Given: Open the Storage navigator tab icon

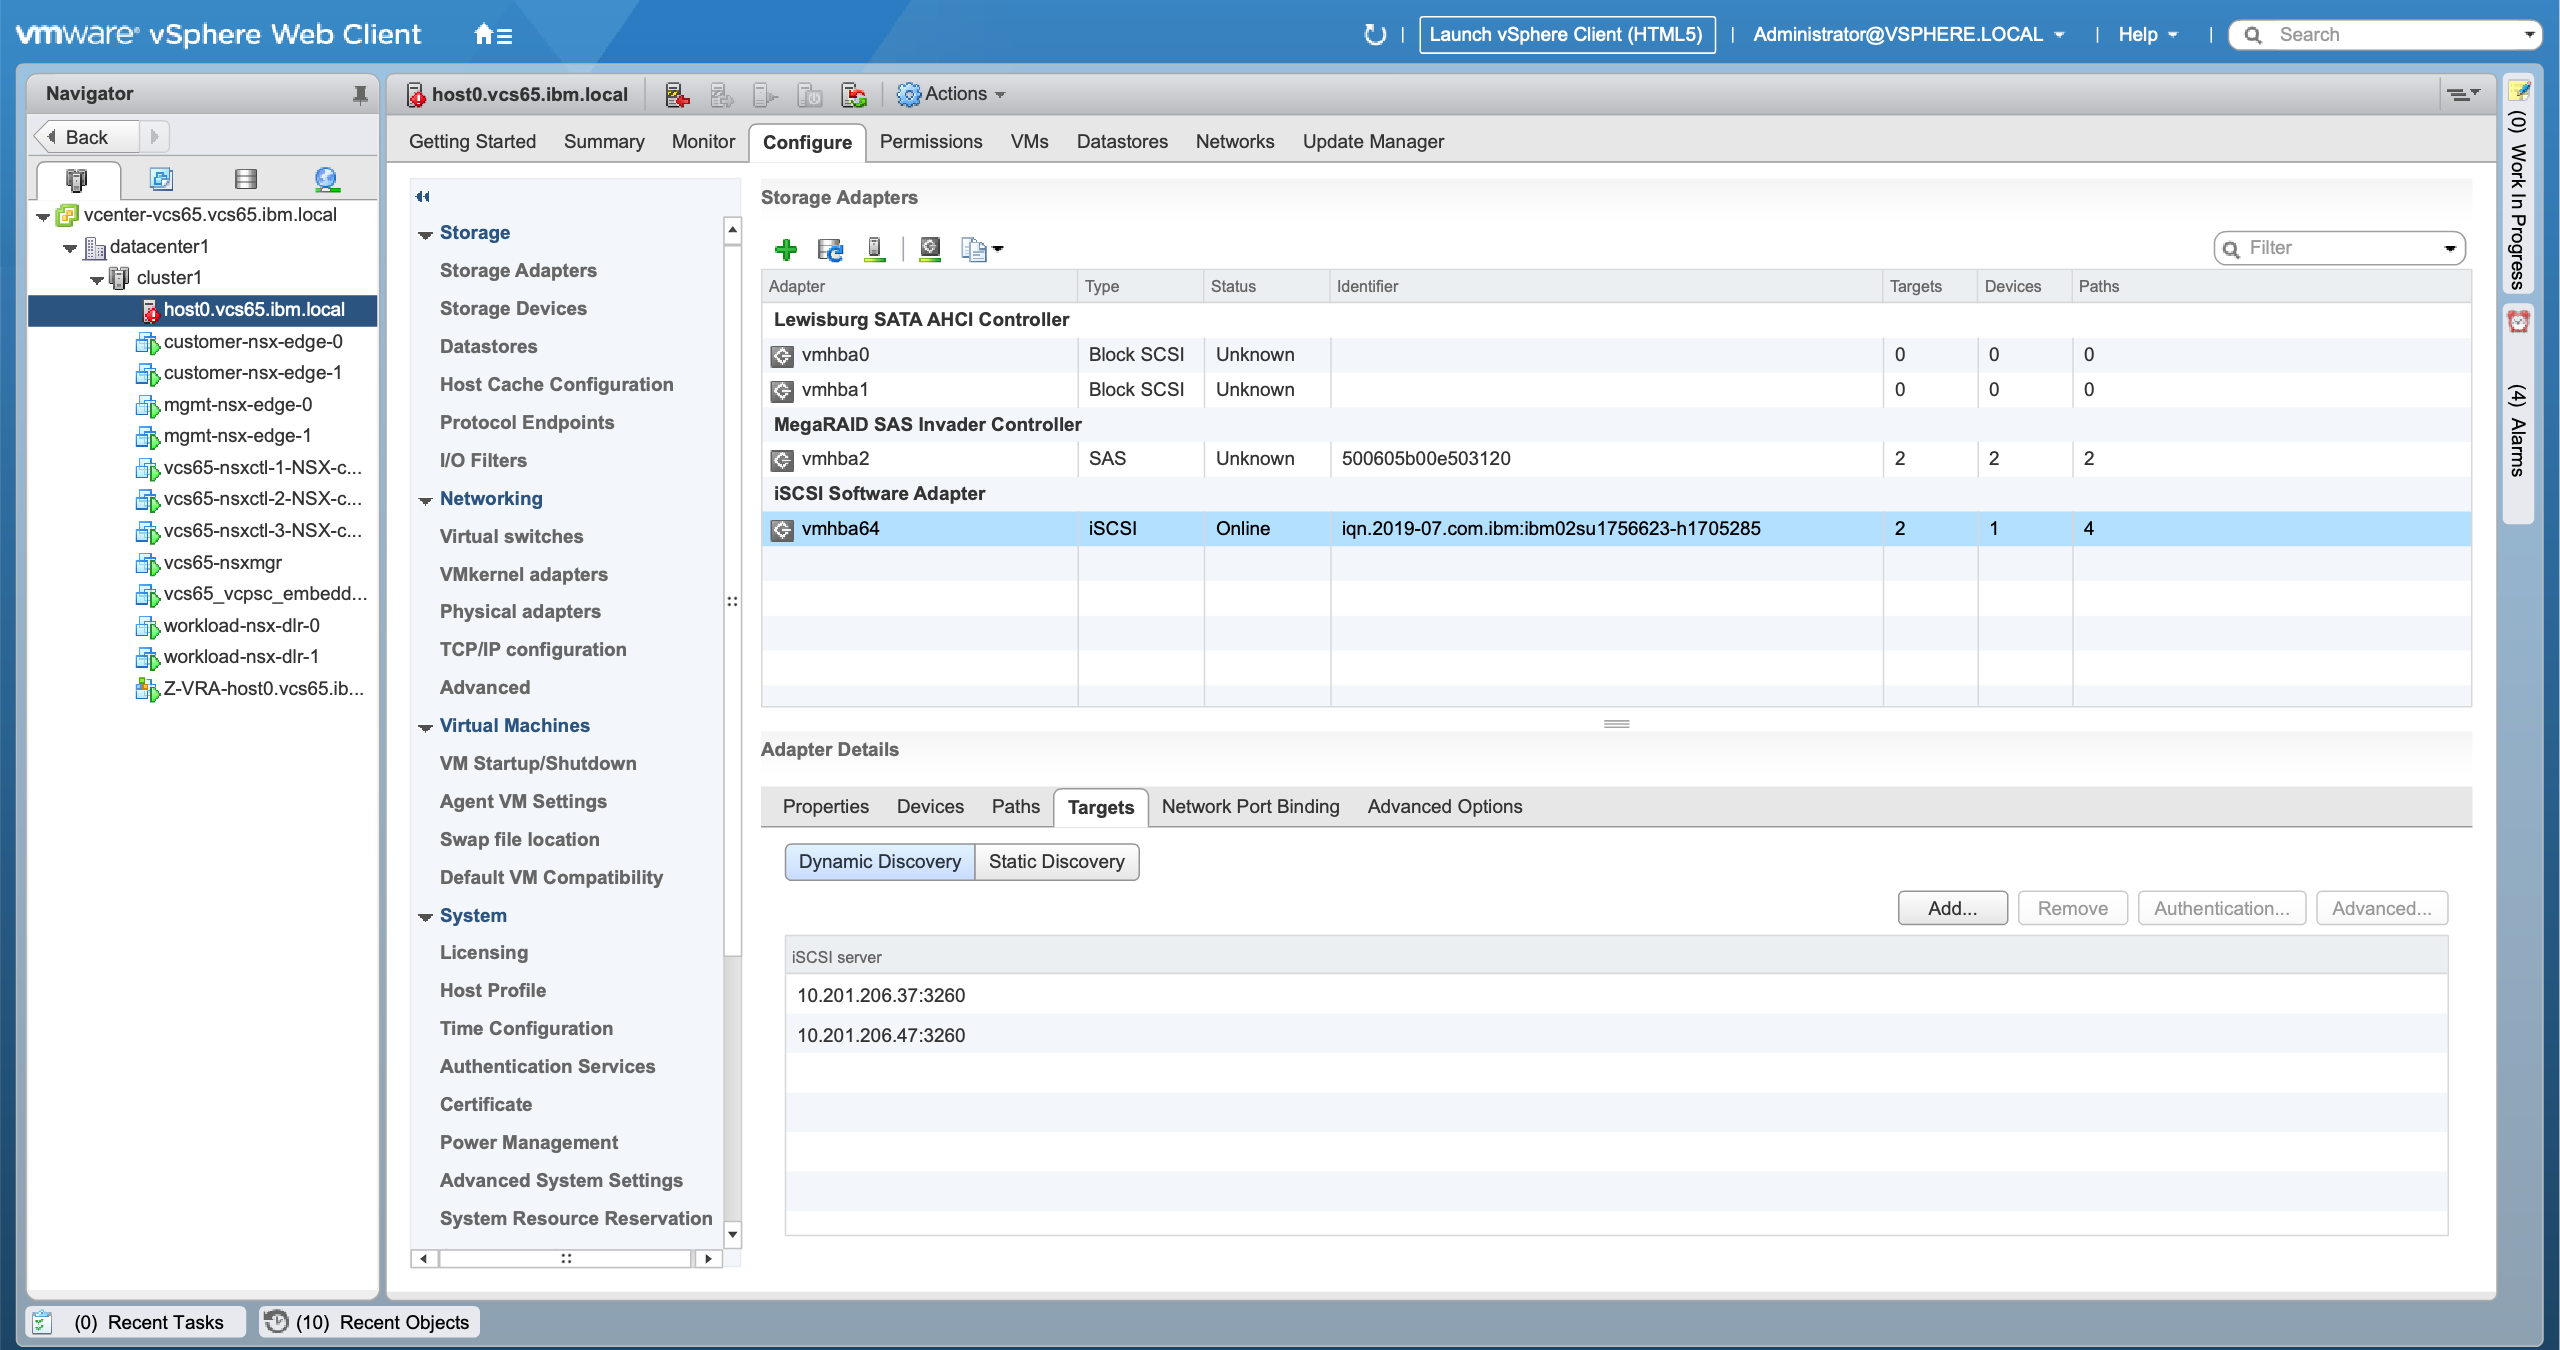Looking at the screenshot, I should coord(245,179).
